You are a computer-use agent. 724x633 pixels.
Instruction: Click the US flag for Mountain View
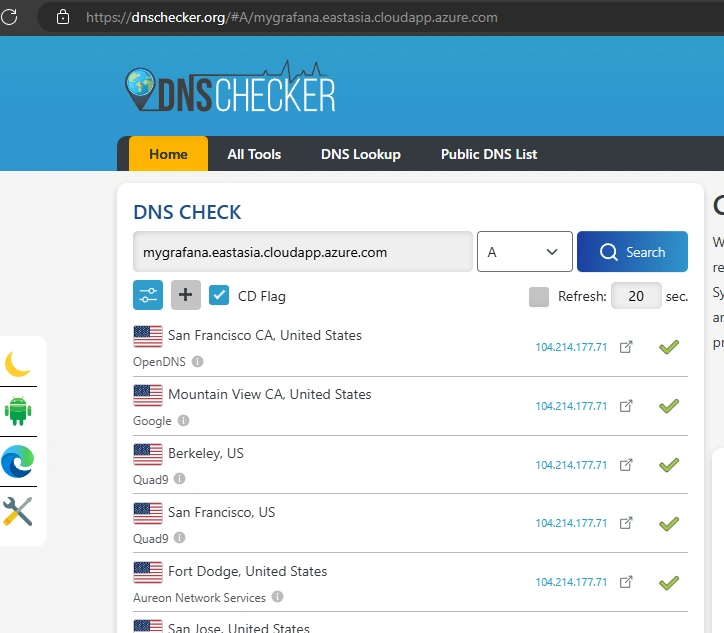point(148,395)
